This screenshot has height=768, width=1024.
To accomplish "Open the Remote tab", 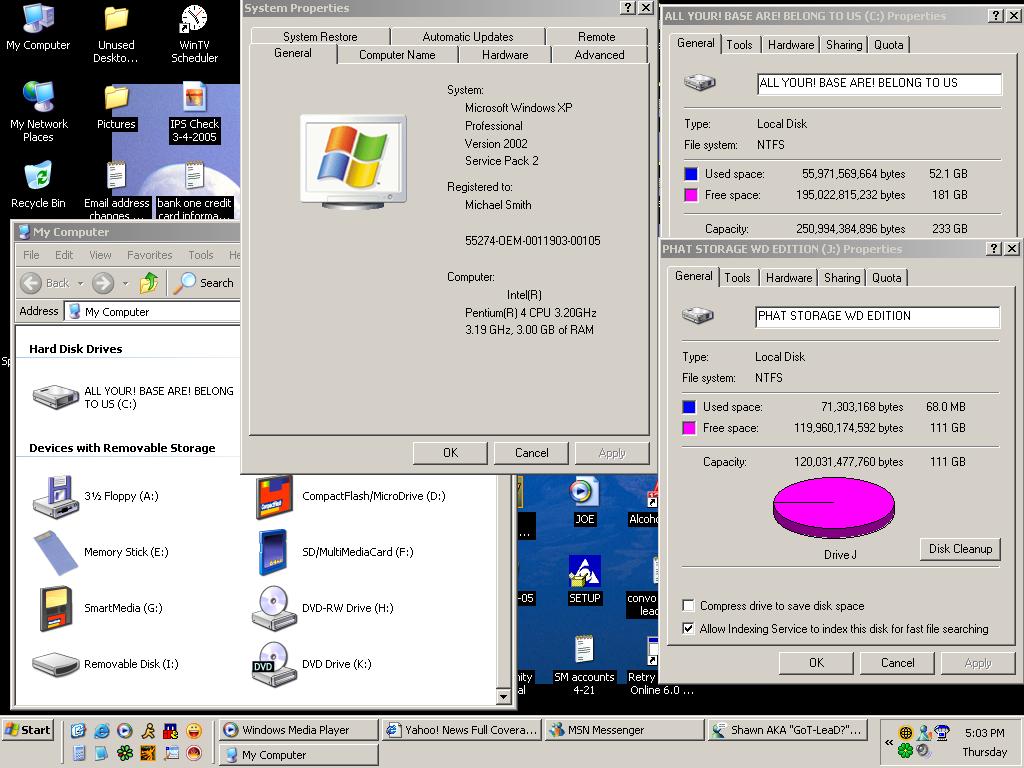I will pos(596,37).
